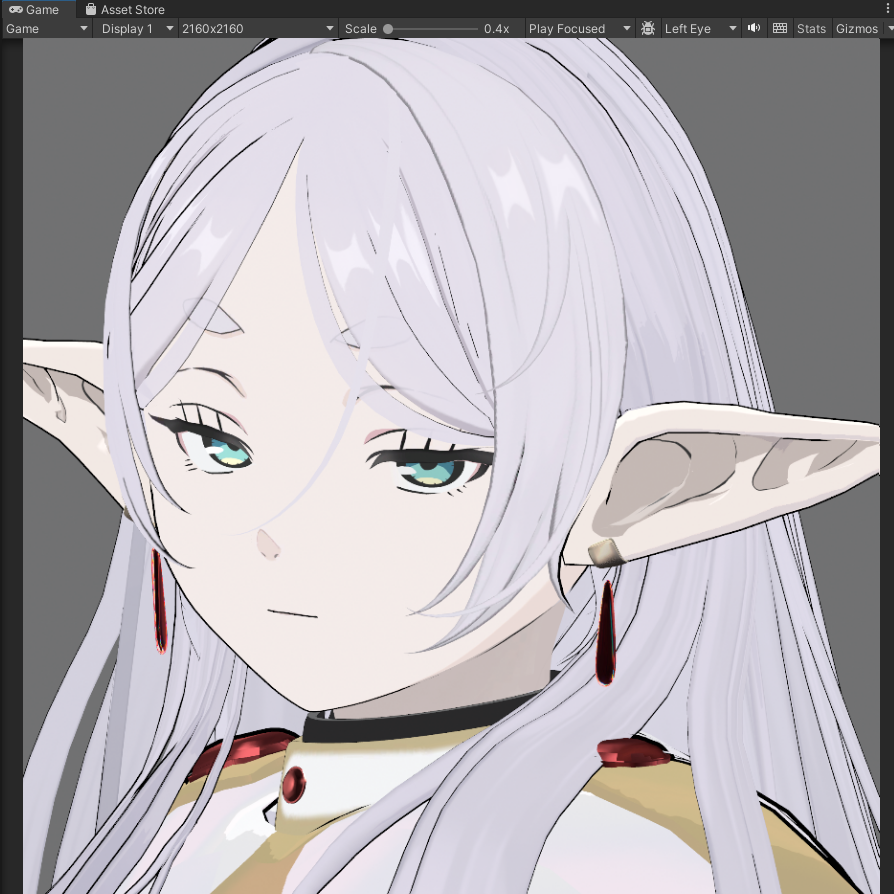Click the Scale slider handle
The width and height of the screenshot is (894, 894).
(x=388, y=29)
